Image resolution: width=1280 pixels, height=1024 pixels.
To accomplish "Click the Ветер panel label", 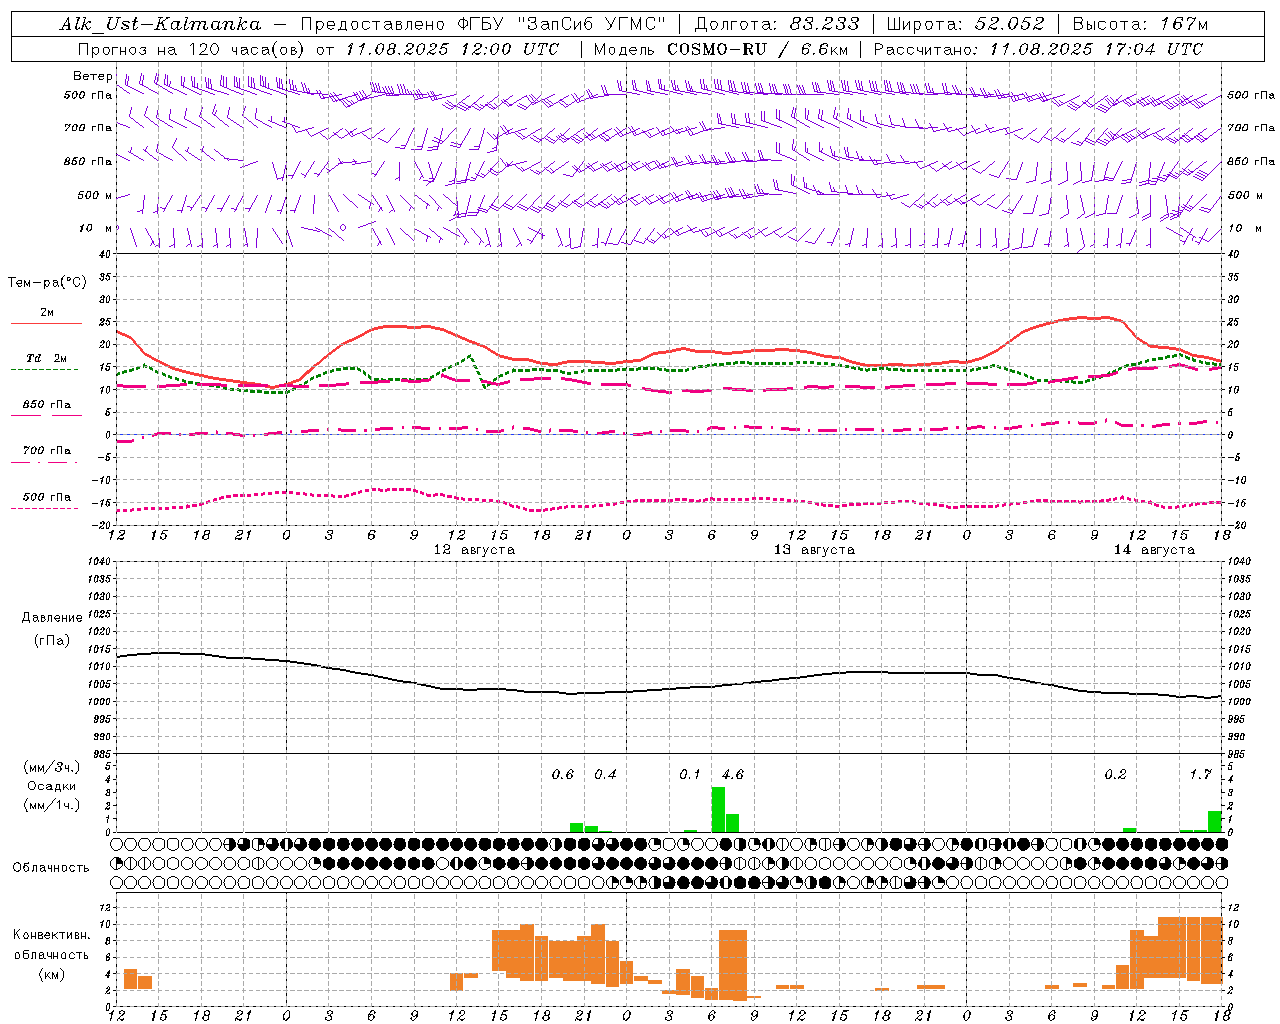I will (92, 76).
